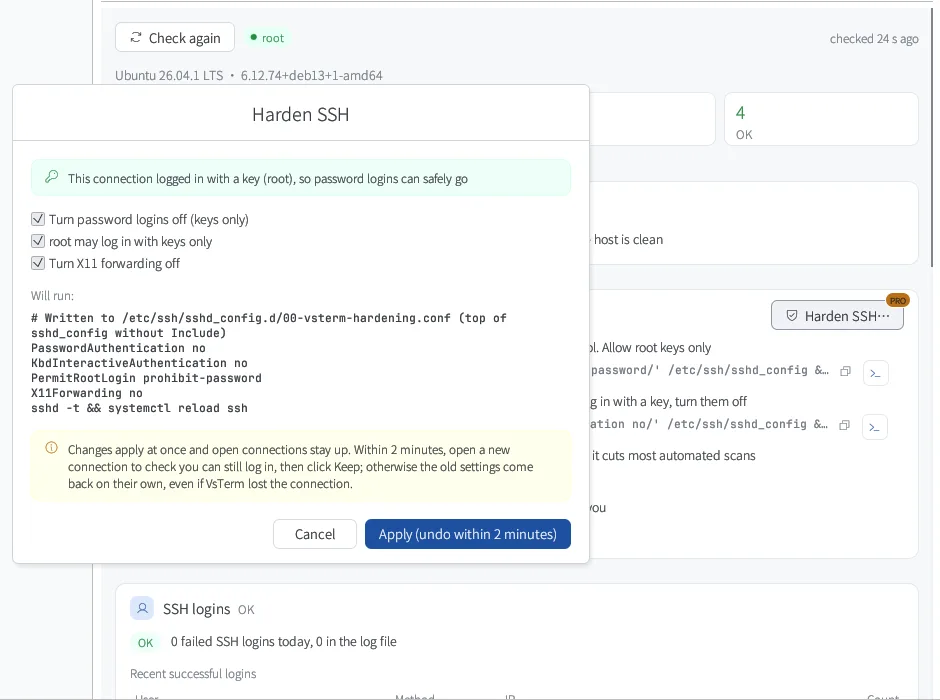This screenshot has height=700, width=940.
Task: Click the shield icon on Harden SSH button
Action: pyautogui.click(x=792, y=316)
